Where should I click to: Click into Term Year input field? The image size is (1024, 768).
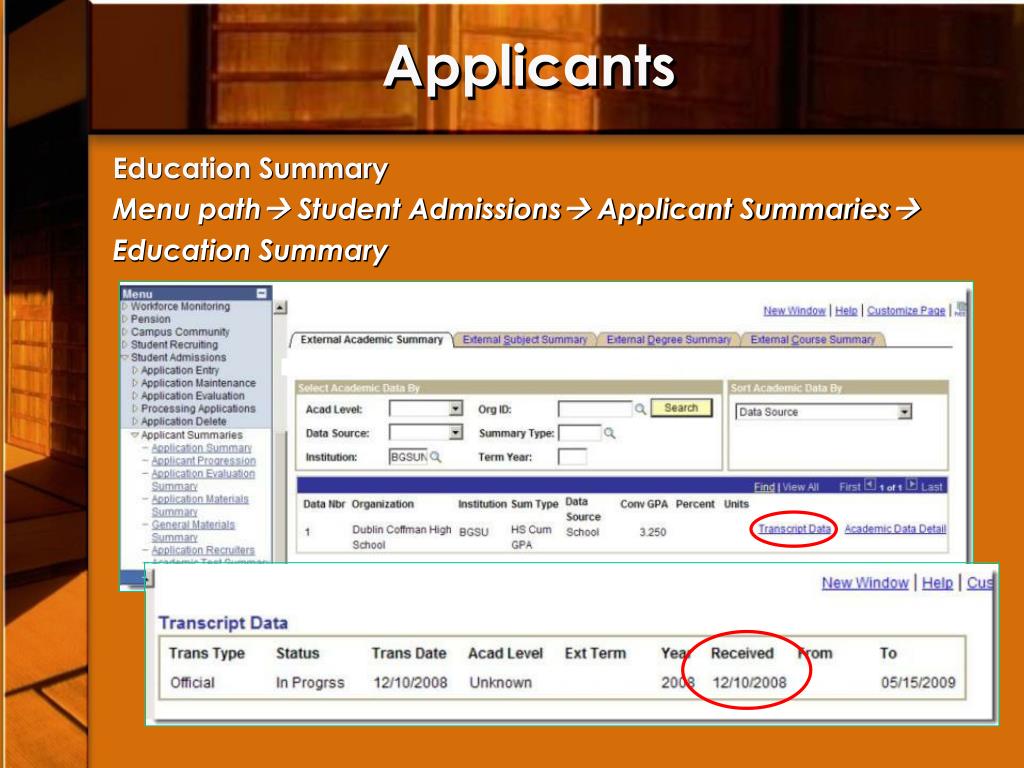(572, 457)
